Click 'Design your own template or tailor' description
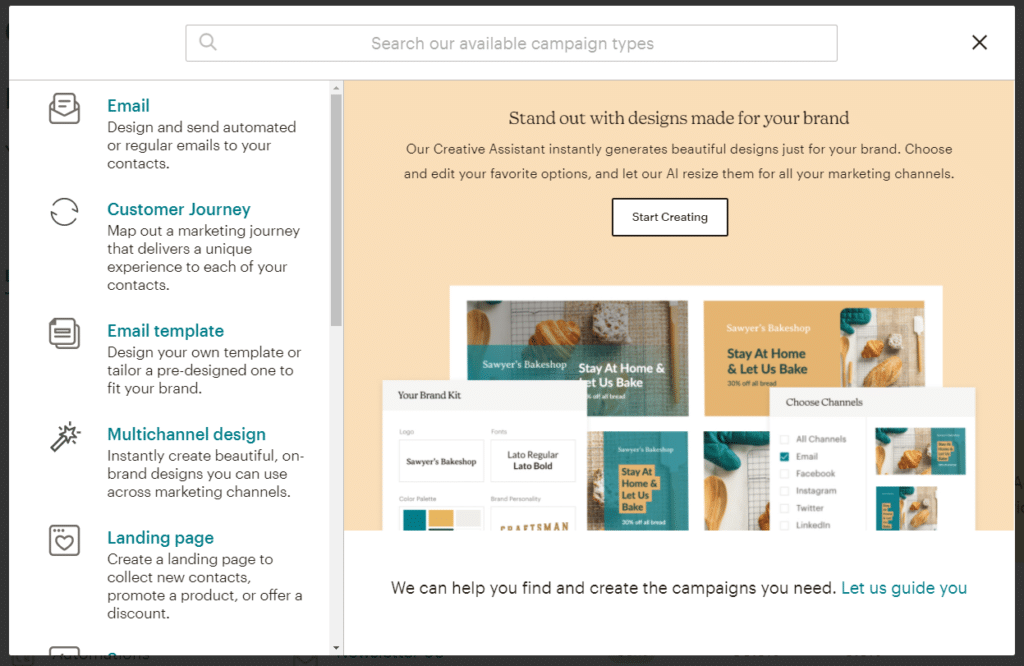The height and width of the screenshot is (666, 1024). [204, 370]
